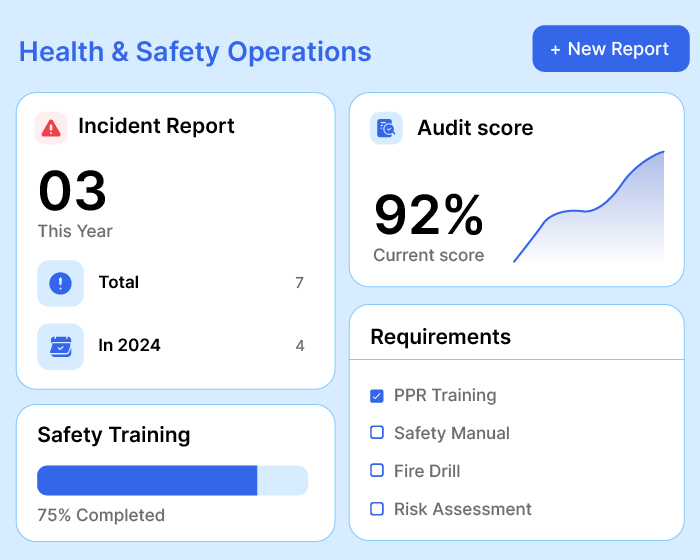Click the total incidents count of 7
The width and height of the screenshot is (700, 560).
point(299,283)
